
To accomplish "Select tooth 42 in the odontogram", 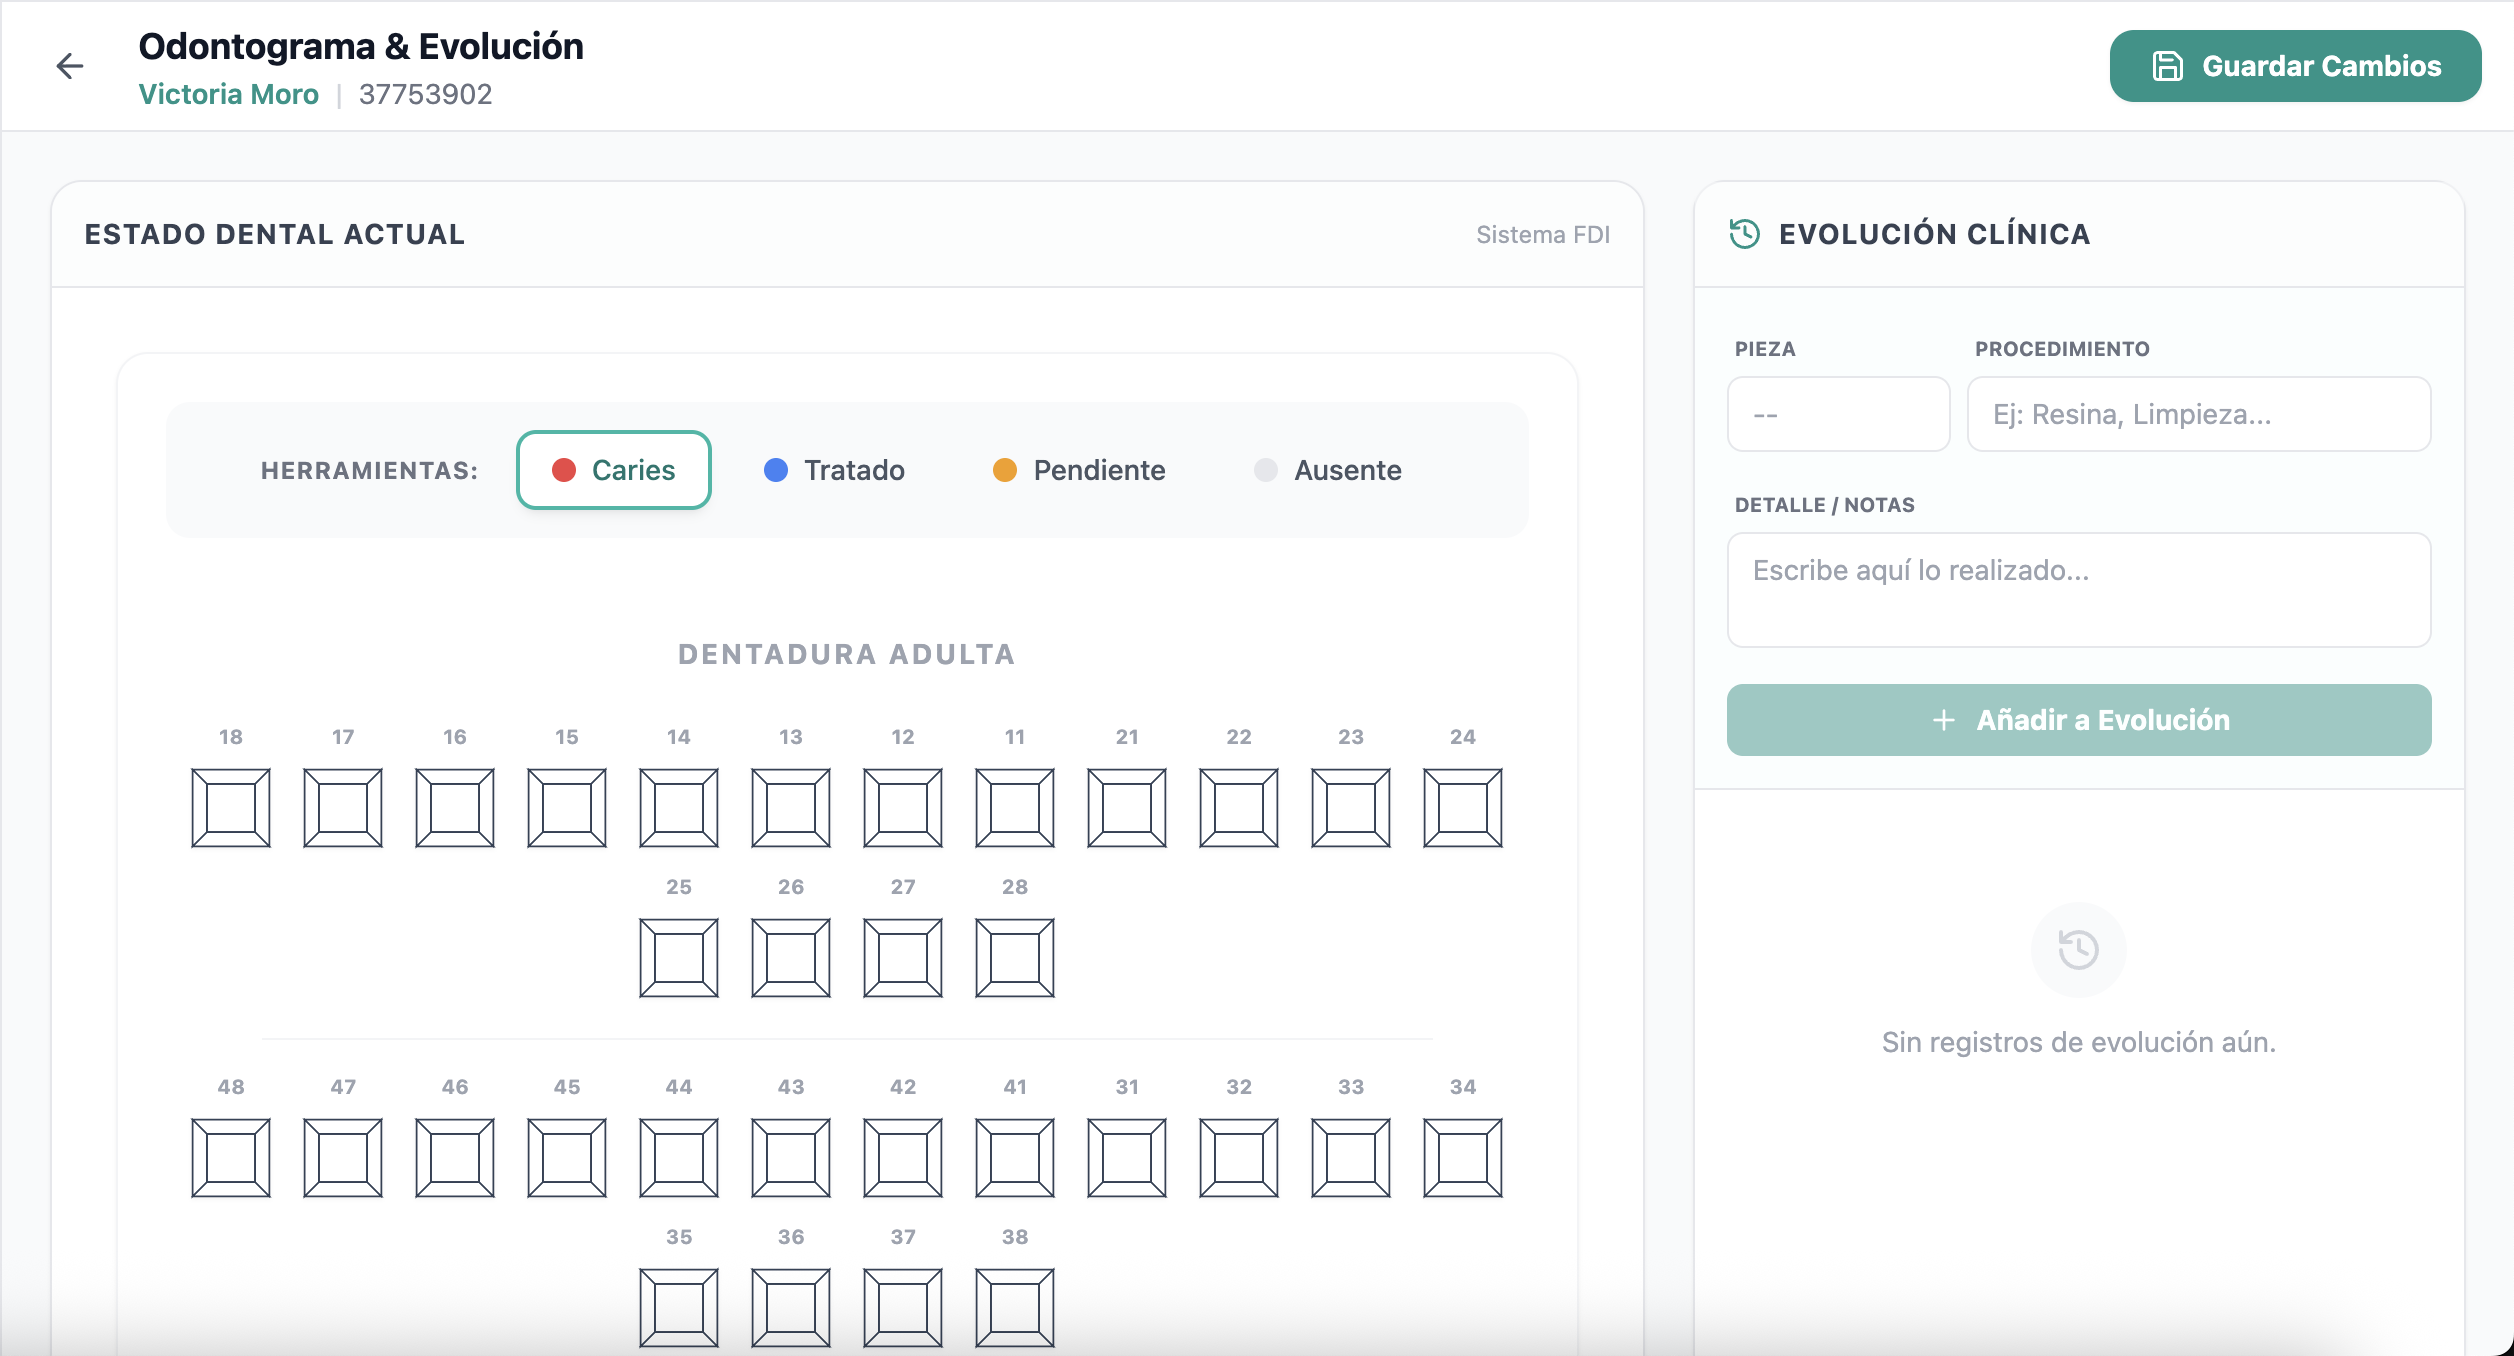I will pos(903,1158).
